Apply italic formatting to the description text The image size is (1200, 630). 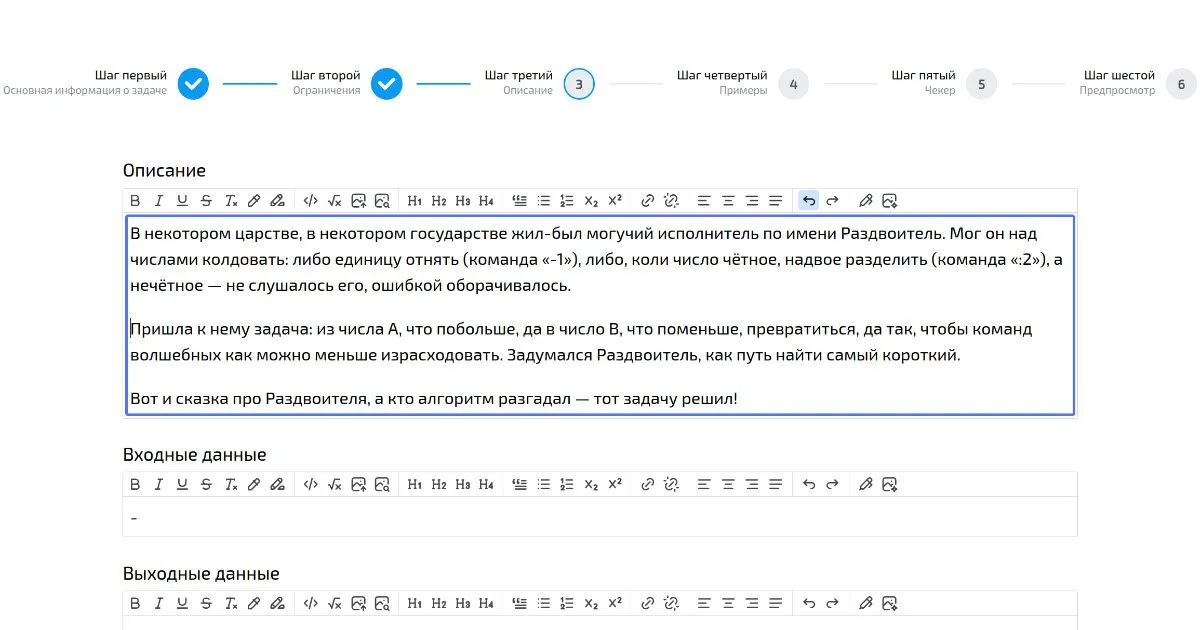158,200
